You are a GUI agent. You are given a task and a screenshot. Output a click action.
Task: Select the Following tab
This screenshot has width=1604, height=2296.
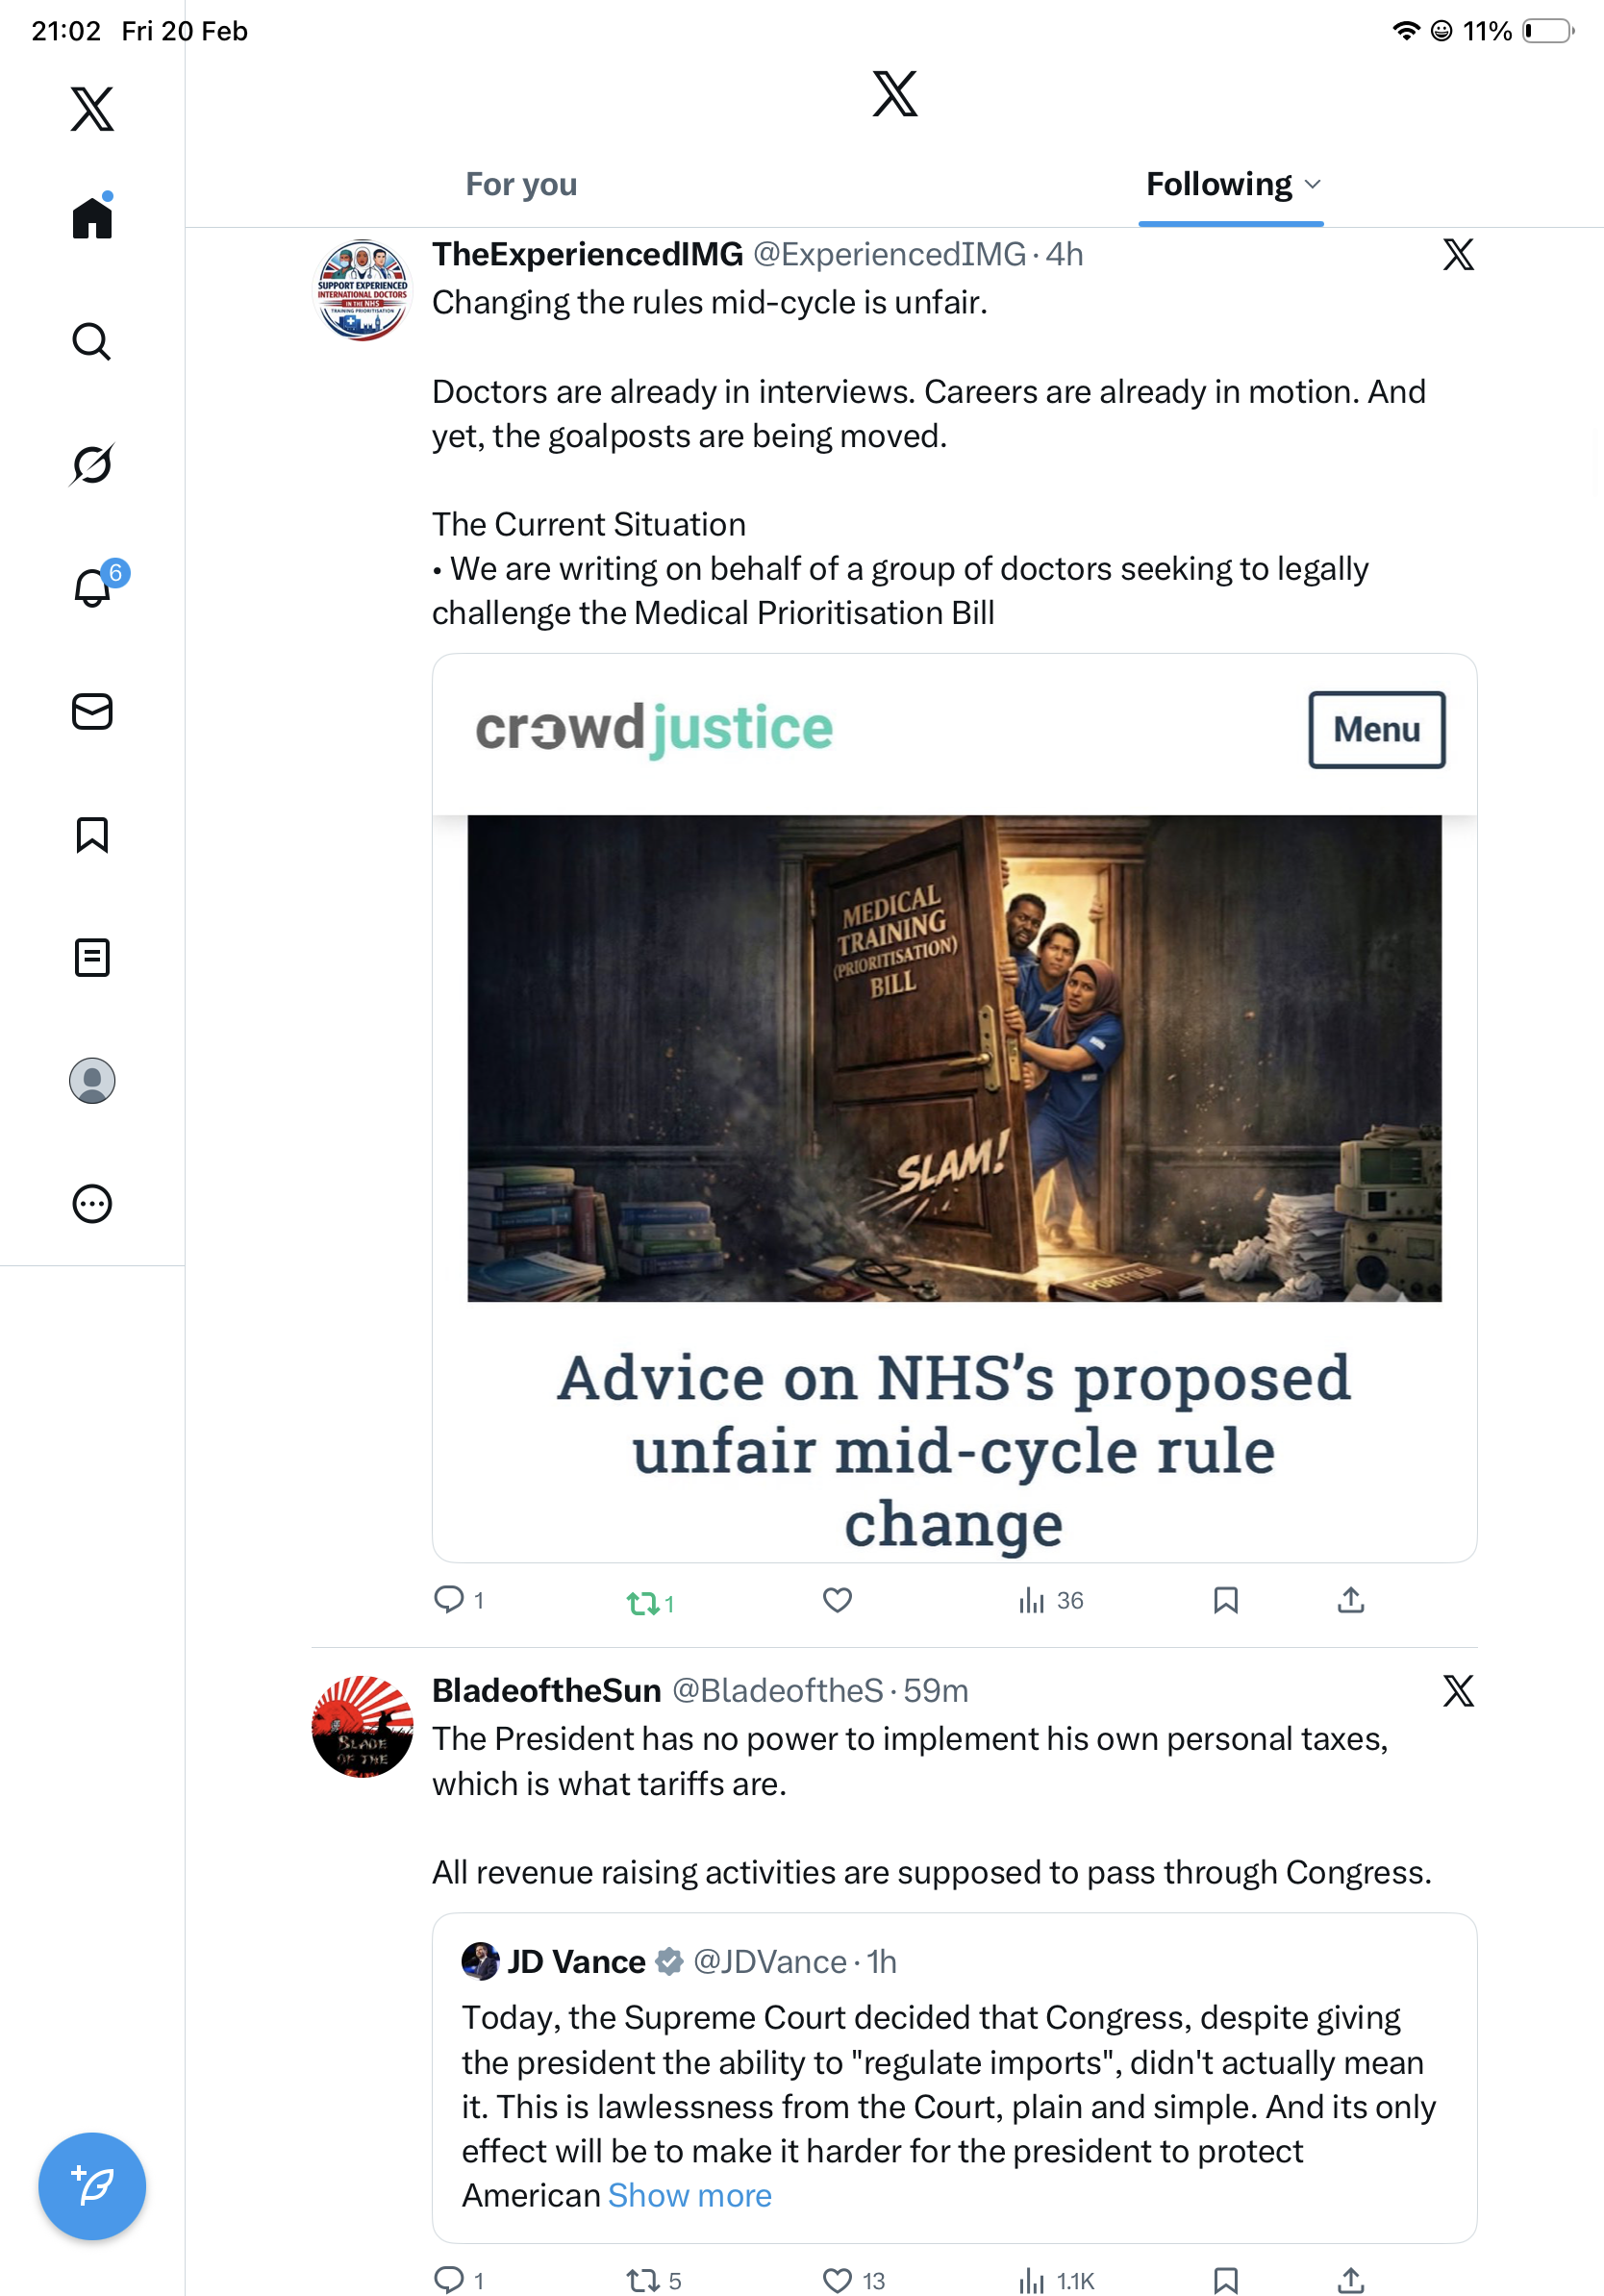(x=1218, y=184)
